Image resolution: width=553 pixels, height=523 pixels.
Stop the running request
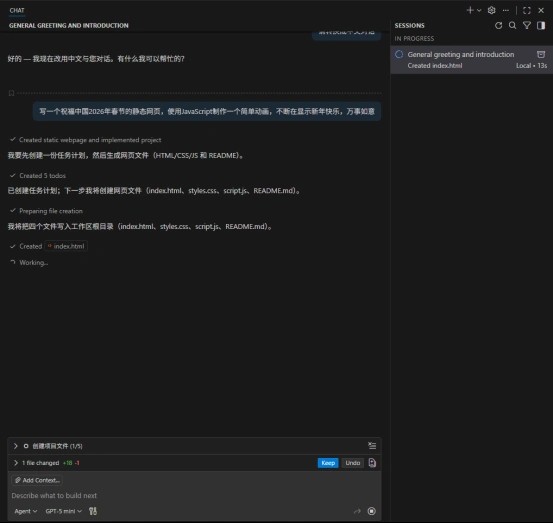[x=371, y=511]
